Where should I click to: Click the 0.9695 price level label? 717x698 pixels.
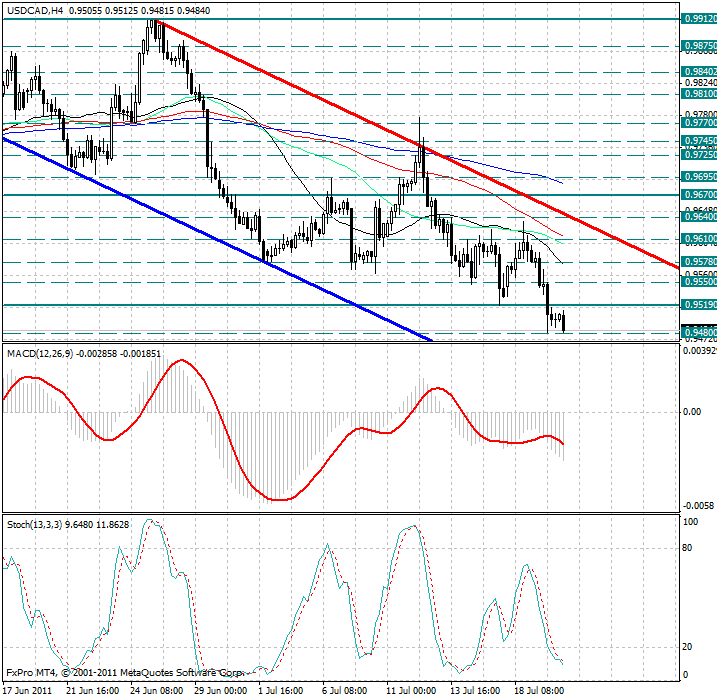(x=699, y=176)
